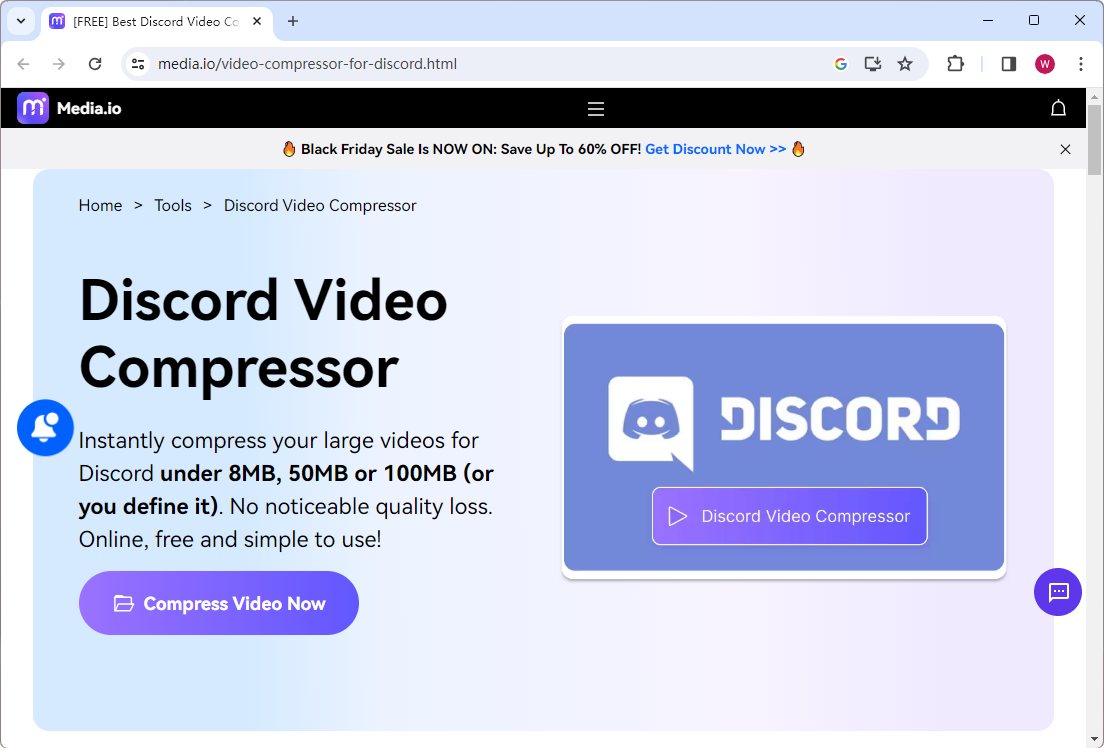Viewport: 1104px width, 748px height.
Task: Click the Google translate icon
Action: point(840,64)
